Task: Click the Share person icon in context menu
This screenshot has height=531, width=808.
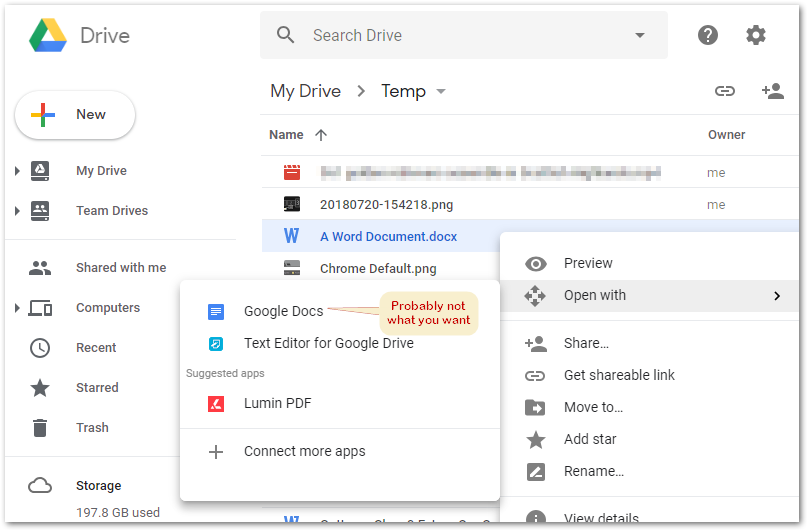Action: coord(535,343)
